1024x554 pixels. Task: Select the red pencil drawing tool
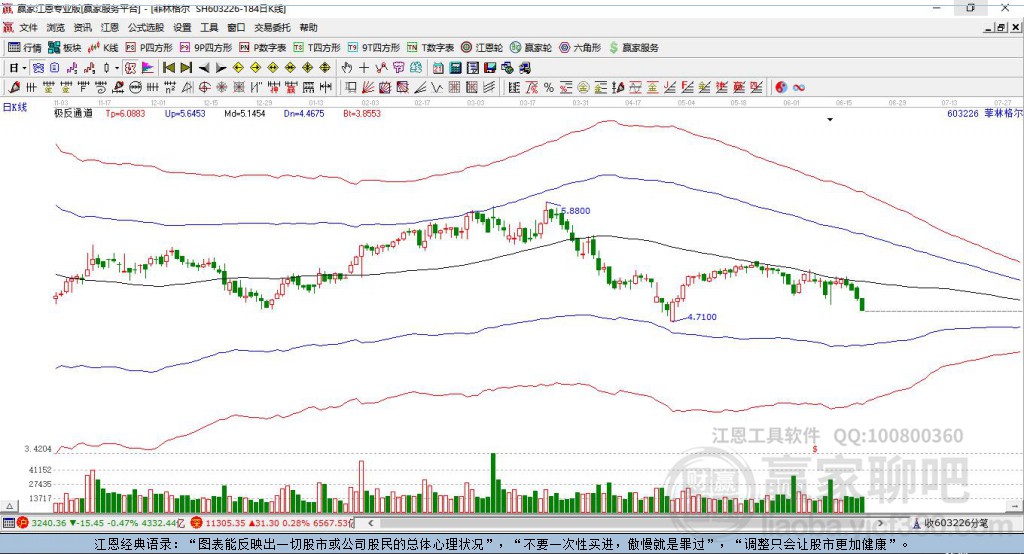(x=14, y=87)
